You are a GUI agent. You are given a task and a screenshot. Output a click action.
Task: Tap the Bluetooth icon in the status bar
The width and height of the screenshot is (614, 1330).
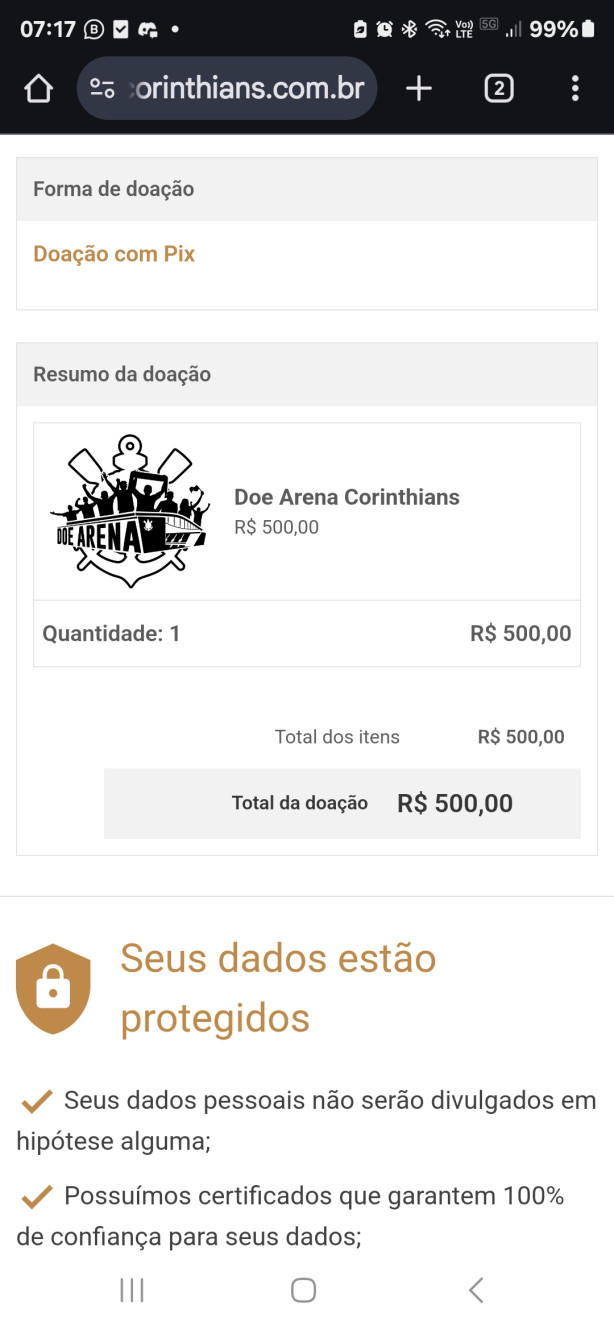411,30
